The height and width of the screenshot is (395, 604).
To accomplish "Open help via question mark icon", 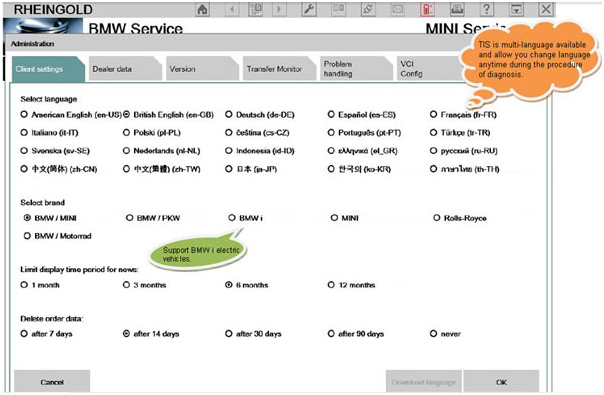I will [x=487, y=9].
